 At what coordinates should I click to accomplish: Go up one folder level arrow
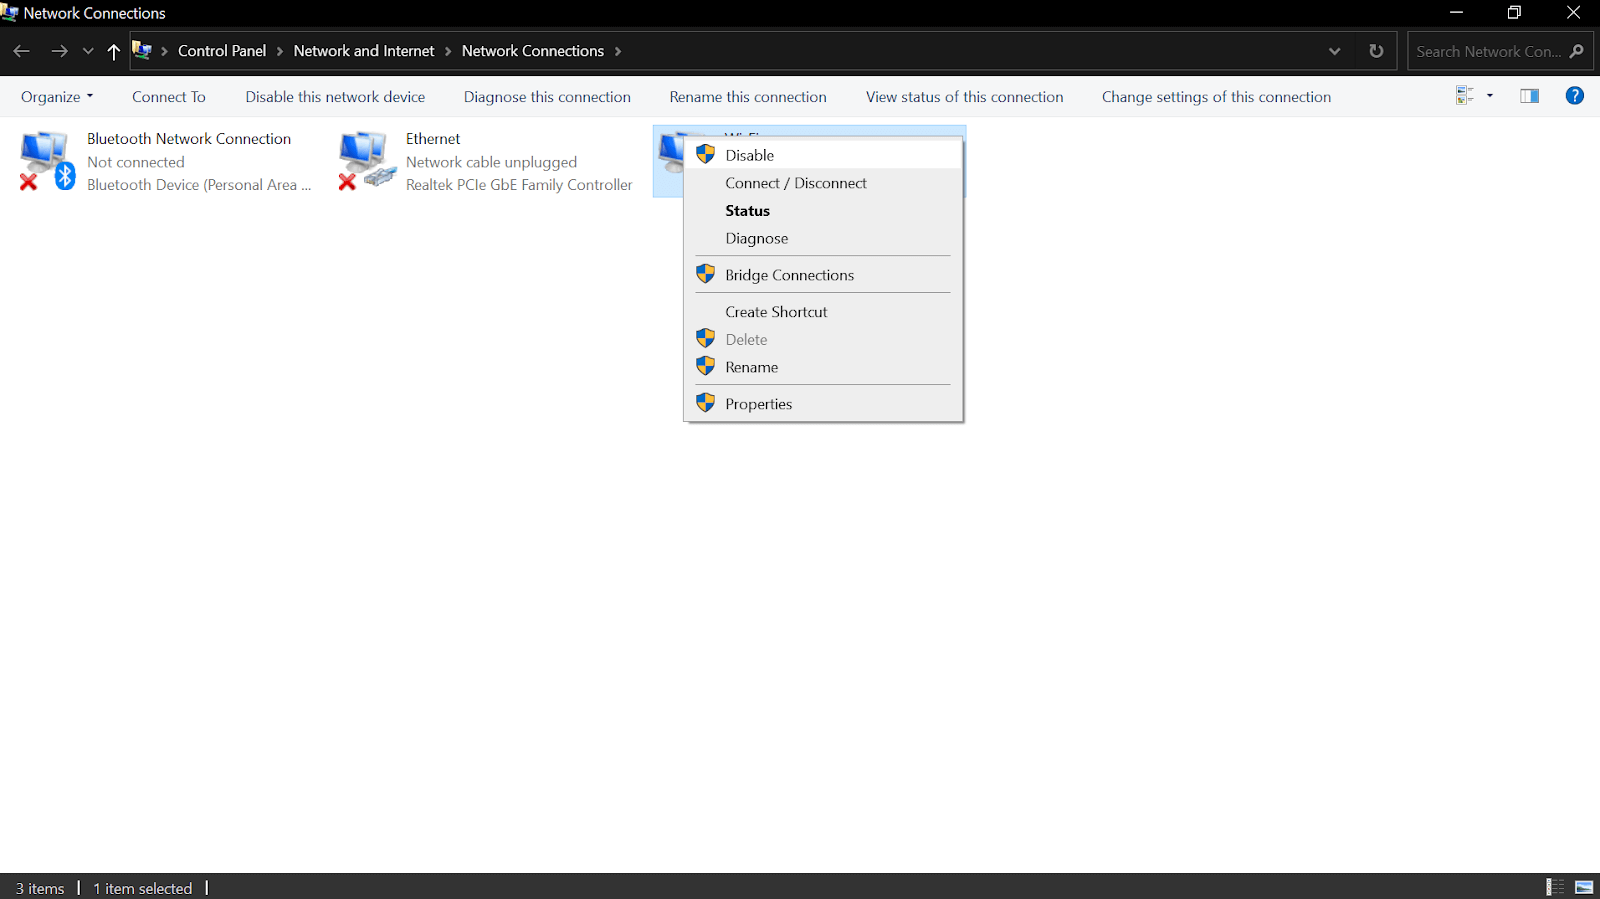point(113,51)
